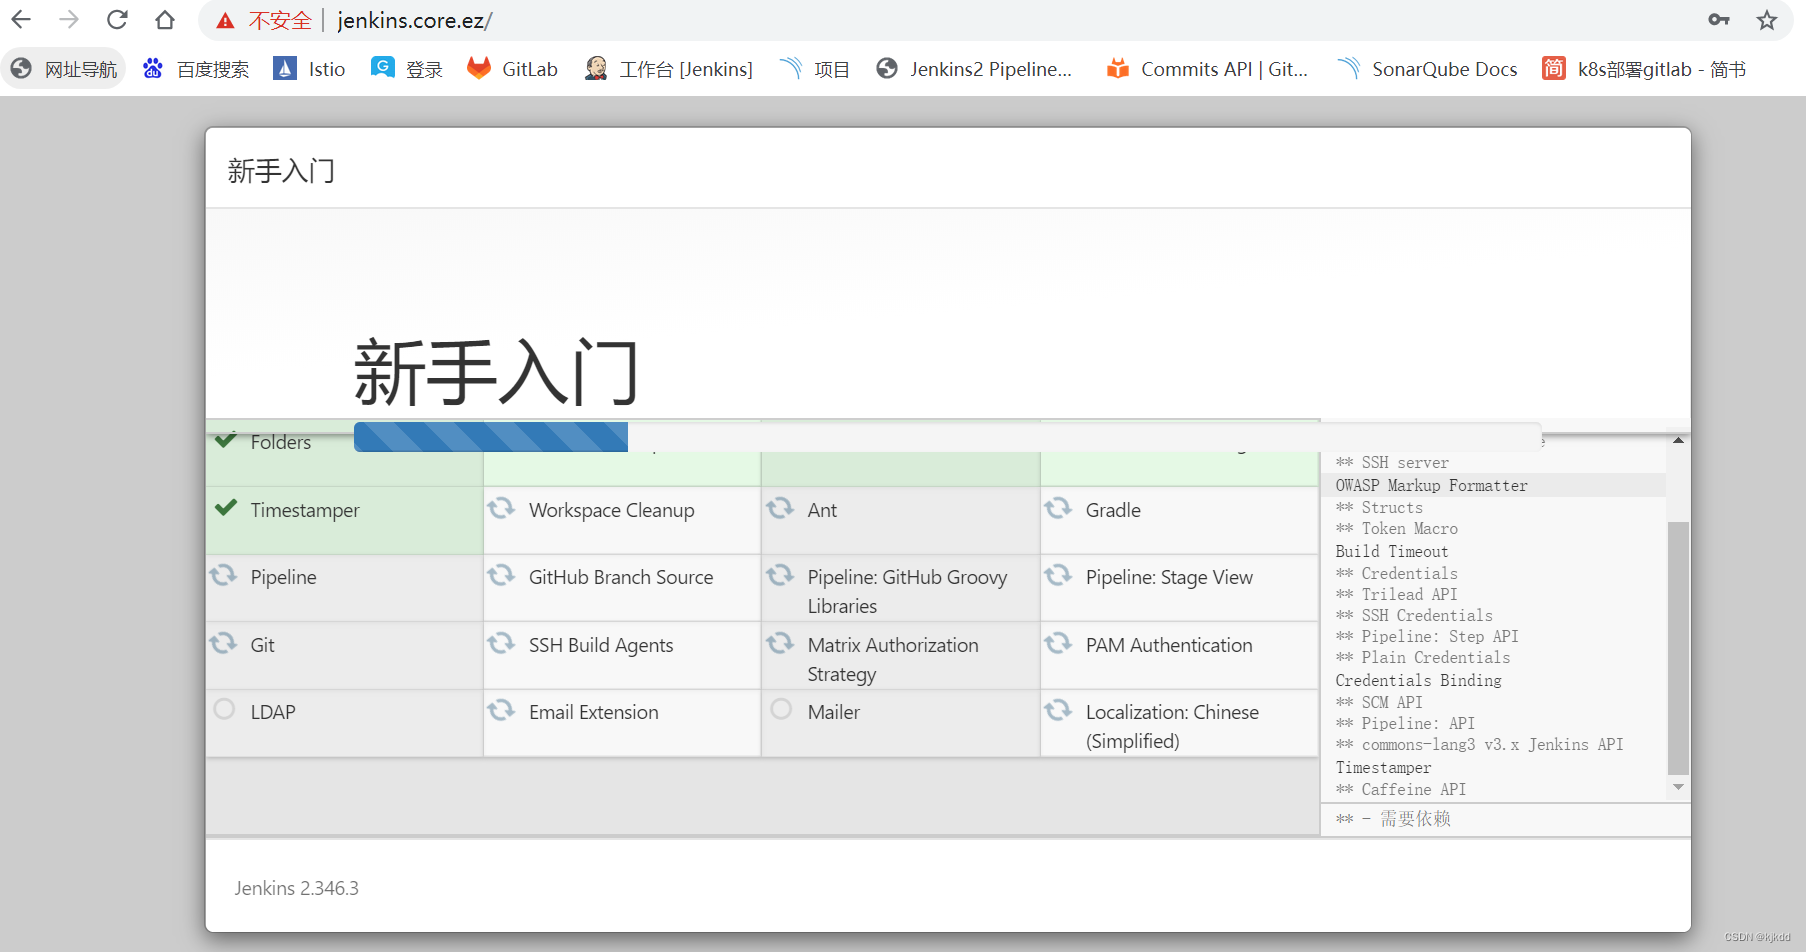
Task: Click the Pipeline: GitHub Groovy Libraries spinner
Action: (780, 575)
